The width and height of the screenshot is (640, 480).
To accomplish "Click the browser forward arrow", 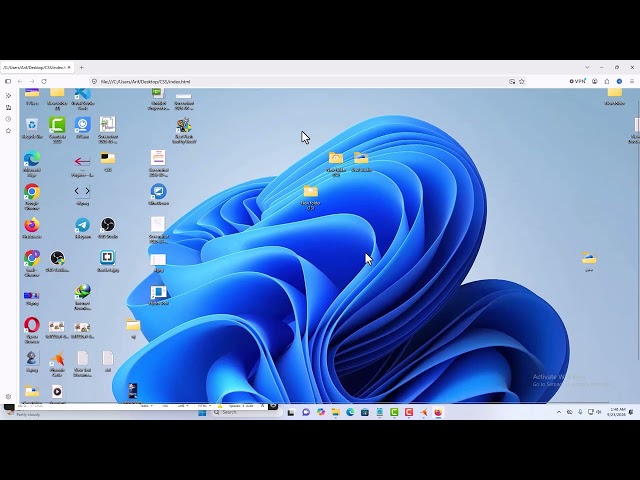I will tap(32, 82).
